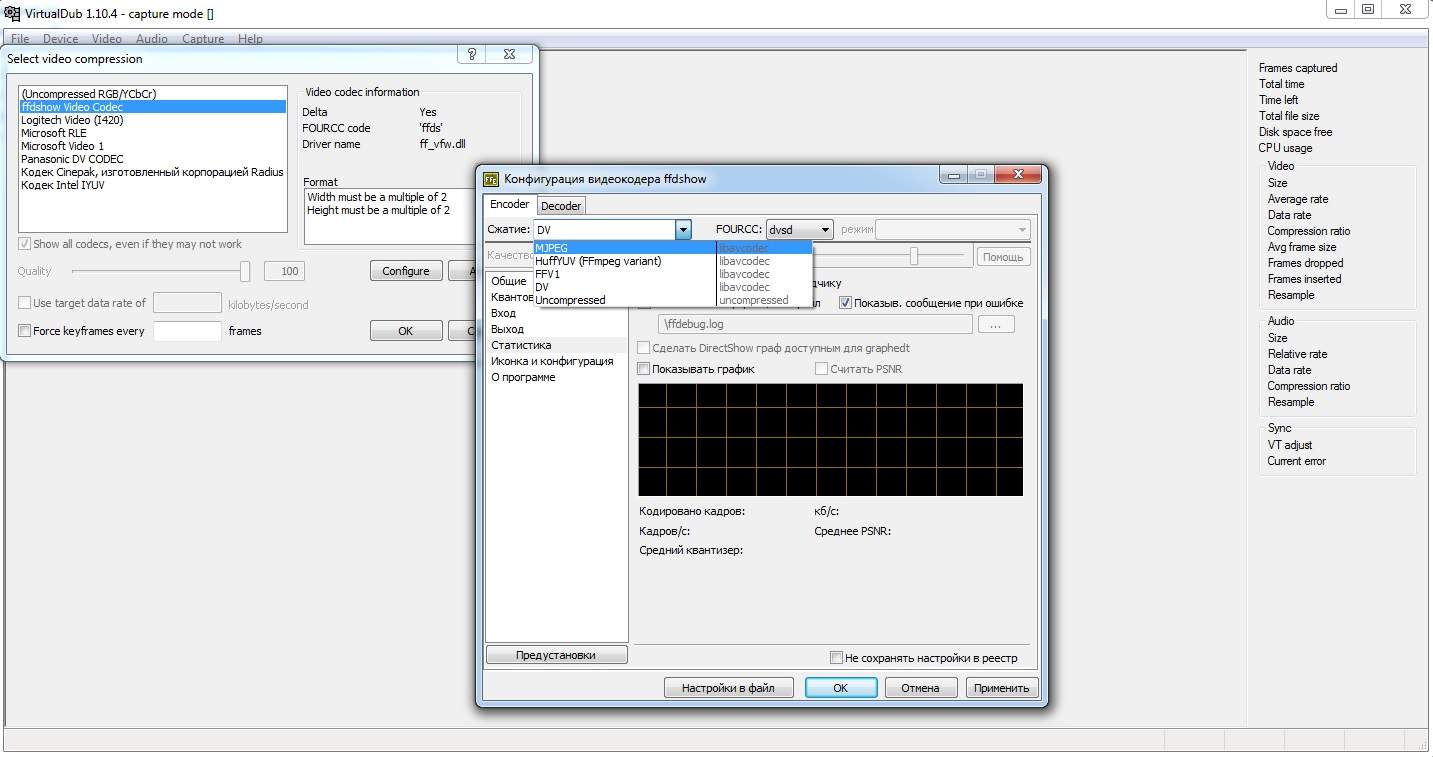
Task: Click the Frames captured label
Action: pyautogui.click(x=1298, y=68)
